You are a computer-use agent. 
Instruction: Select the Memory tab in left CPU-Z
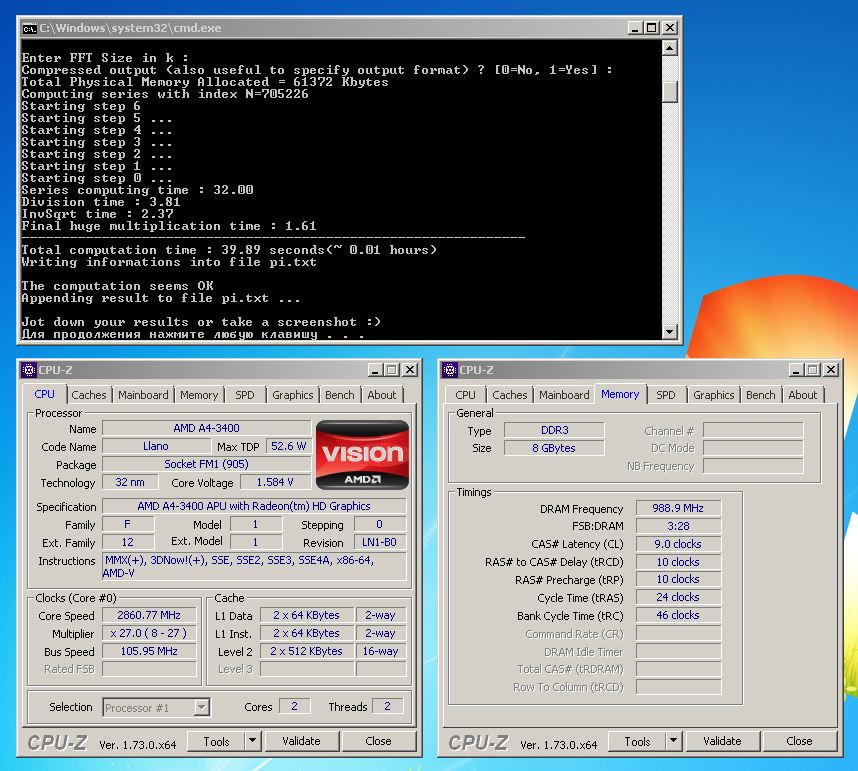(x=199, y=395)
